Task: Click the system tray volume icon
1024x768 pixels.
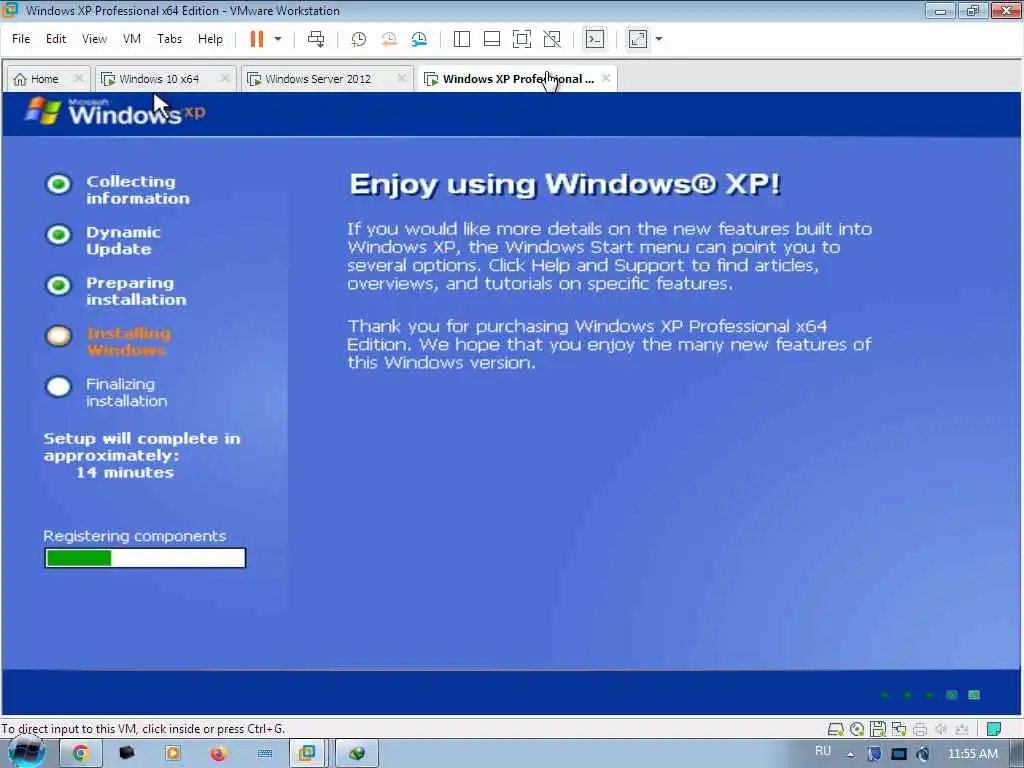Action: [923, 754]
